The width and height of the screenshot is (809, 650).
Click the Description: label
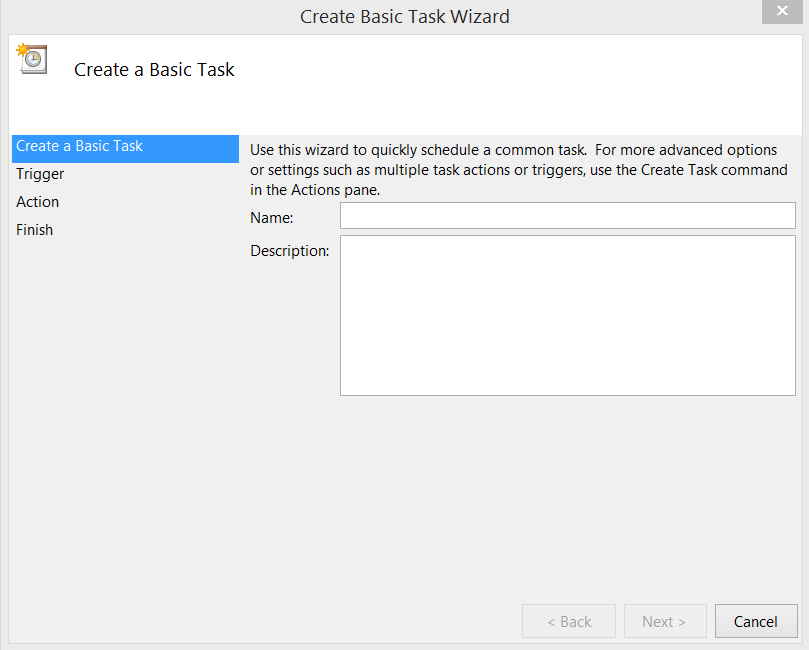289,251
